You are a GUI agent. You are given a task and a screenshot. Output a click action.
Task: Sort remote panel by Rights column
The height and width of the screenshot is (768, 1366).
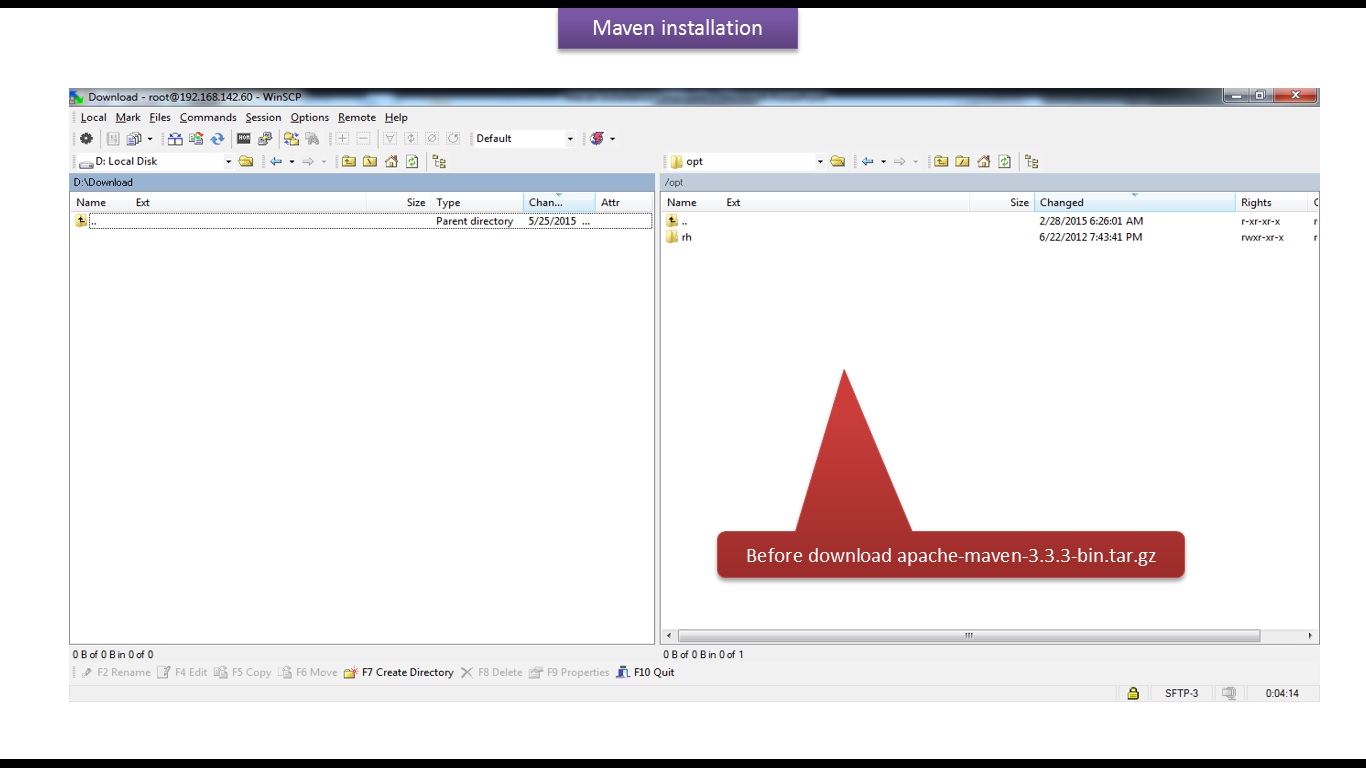point(1272,203)
